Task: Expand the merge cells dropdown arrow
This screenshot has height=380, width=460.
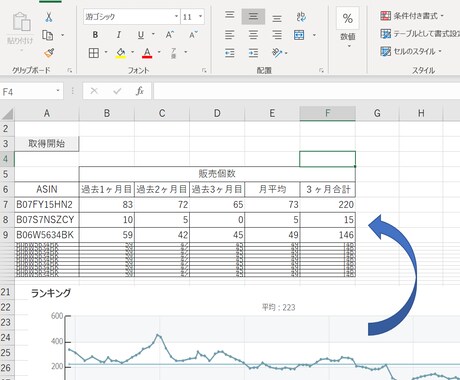Action: [x=314, y=35]
